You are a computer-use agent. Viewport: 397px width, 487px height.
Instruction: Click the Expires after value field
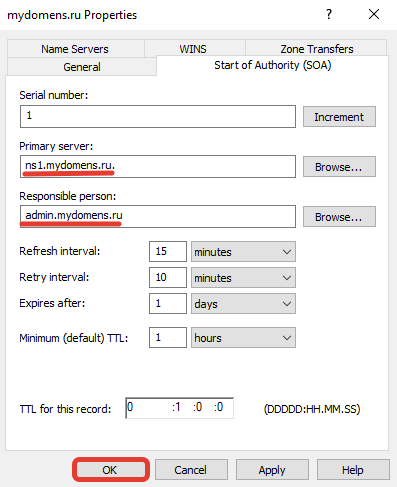[x=168, y=303]
